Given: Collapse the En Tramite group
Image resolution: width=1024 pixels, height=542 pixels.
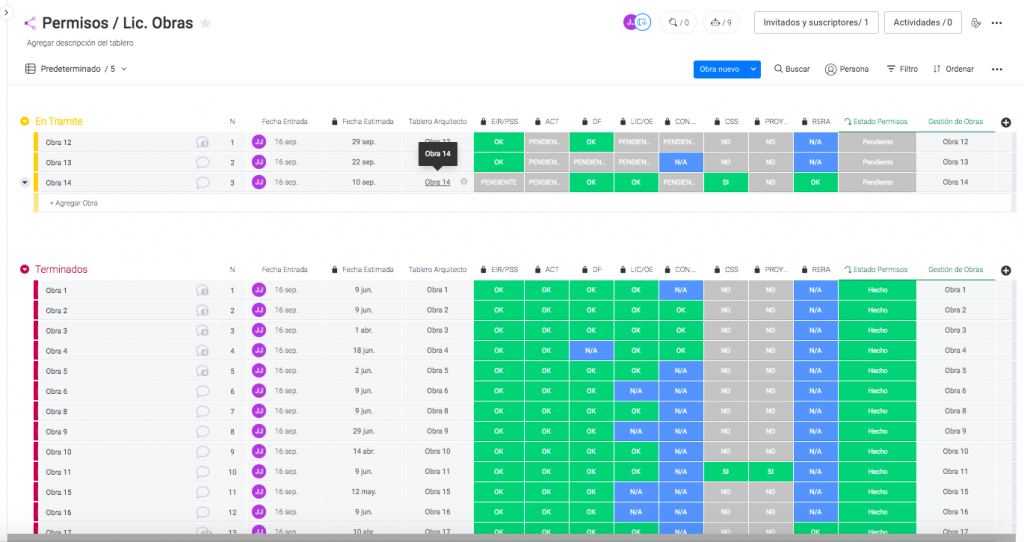Looking at the screenshot, I should click(x=25, y=122).
